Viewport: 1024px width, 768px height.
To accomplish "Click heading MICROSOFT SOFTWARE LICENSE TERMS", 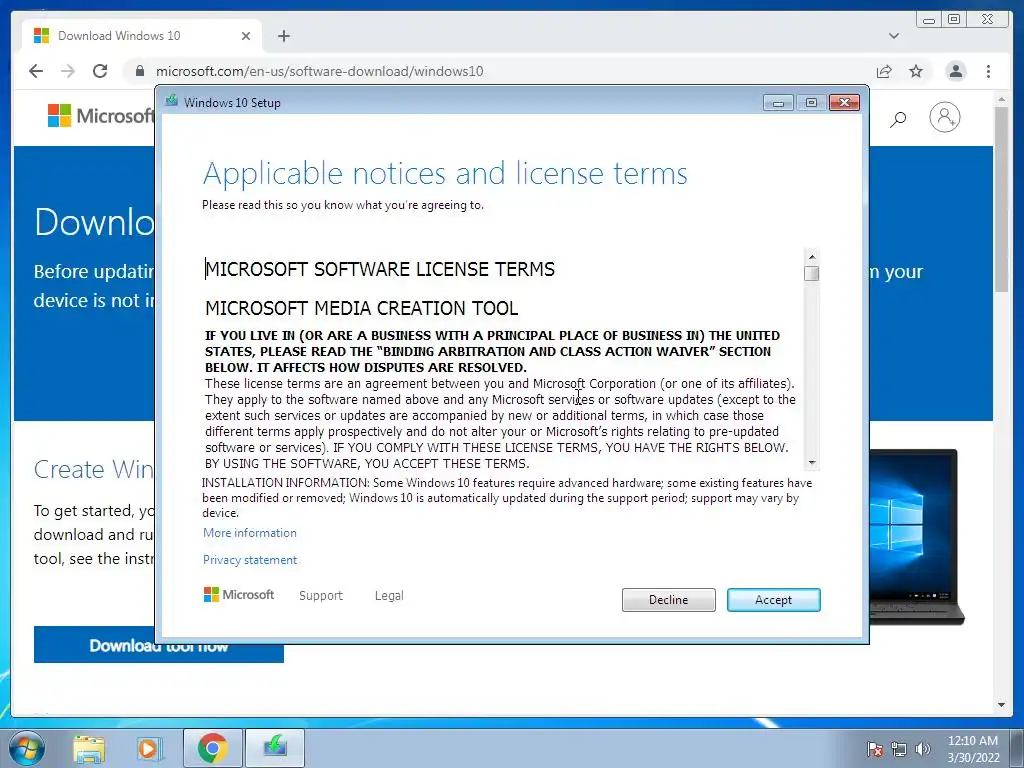I will [x=380, y=269].
